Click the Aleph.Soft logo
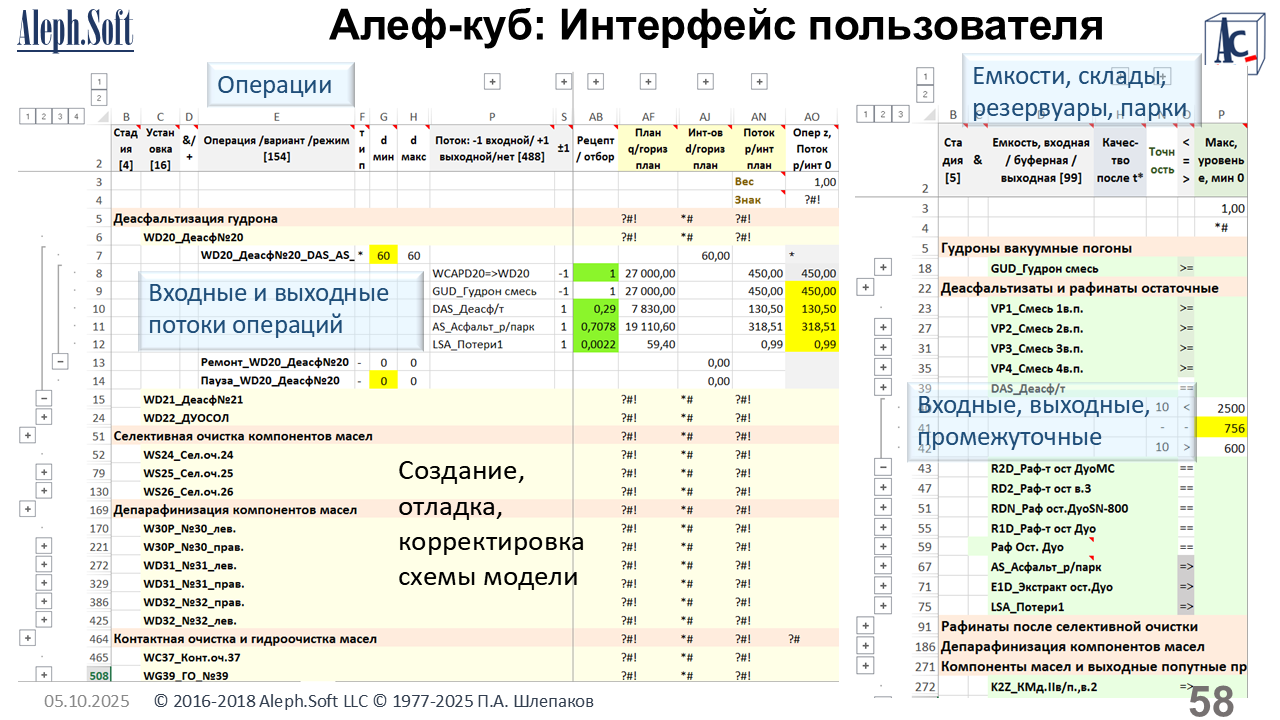This screenshot has width=1280, height=720. coord(75,31)
